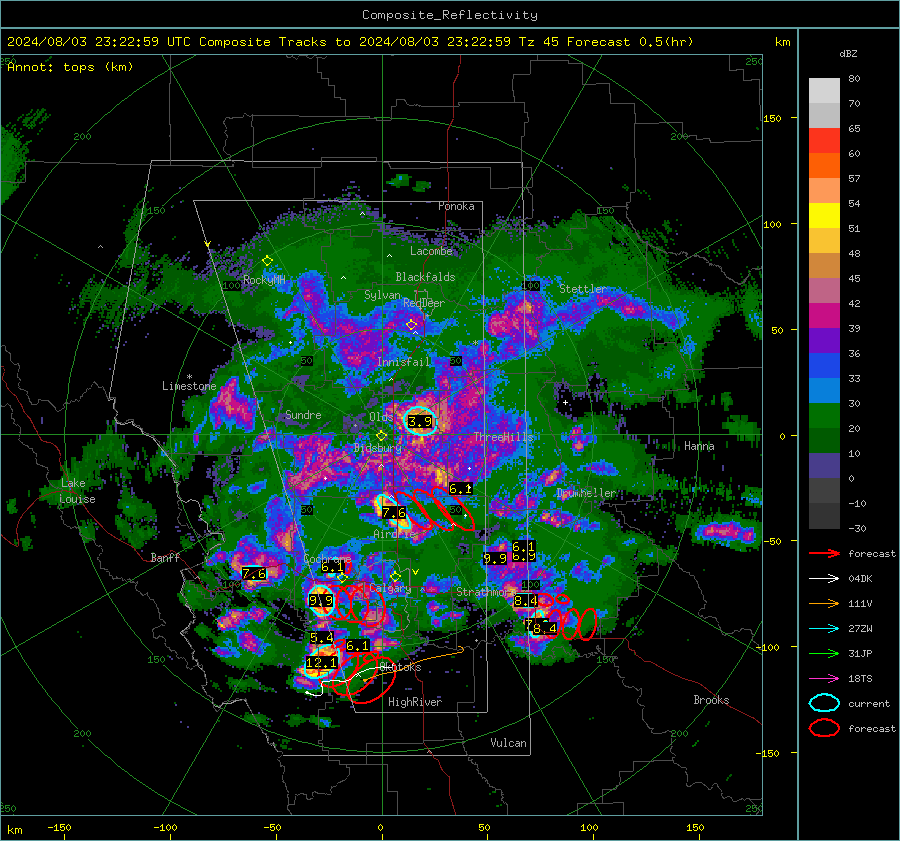Image resolution: width=900 pixels, height=841 pixels.
Task: Click the Banff city label
Action: pyautogui.click(x=165, y=557)
